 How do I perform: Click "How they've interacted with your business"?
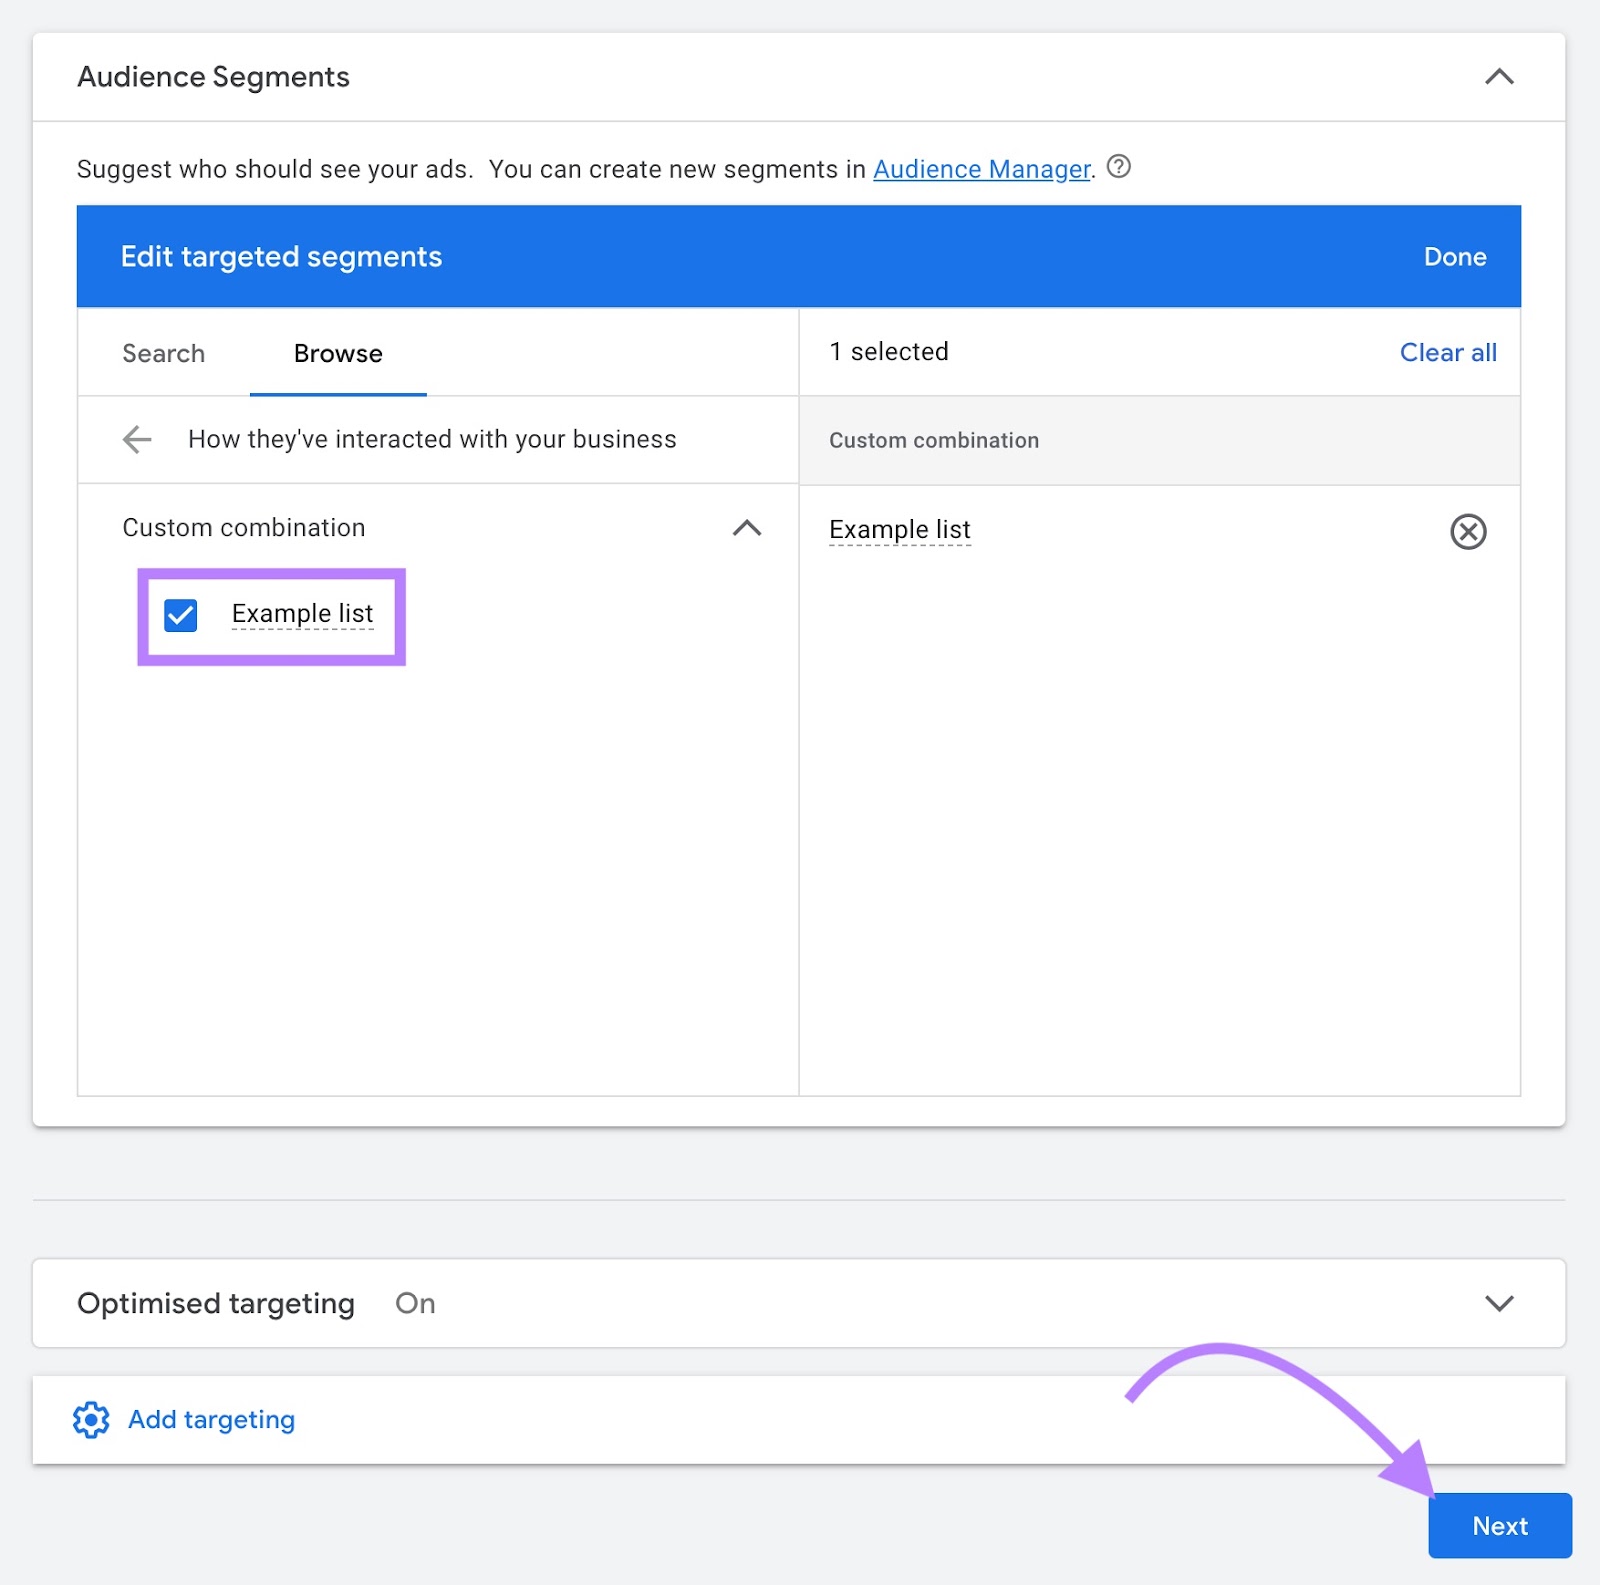coord(432,439)
